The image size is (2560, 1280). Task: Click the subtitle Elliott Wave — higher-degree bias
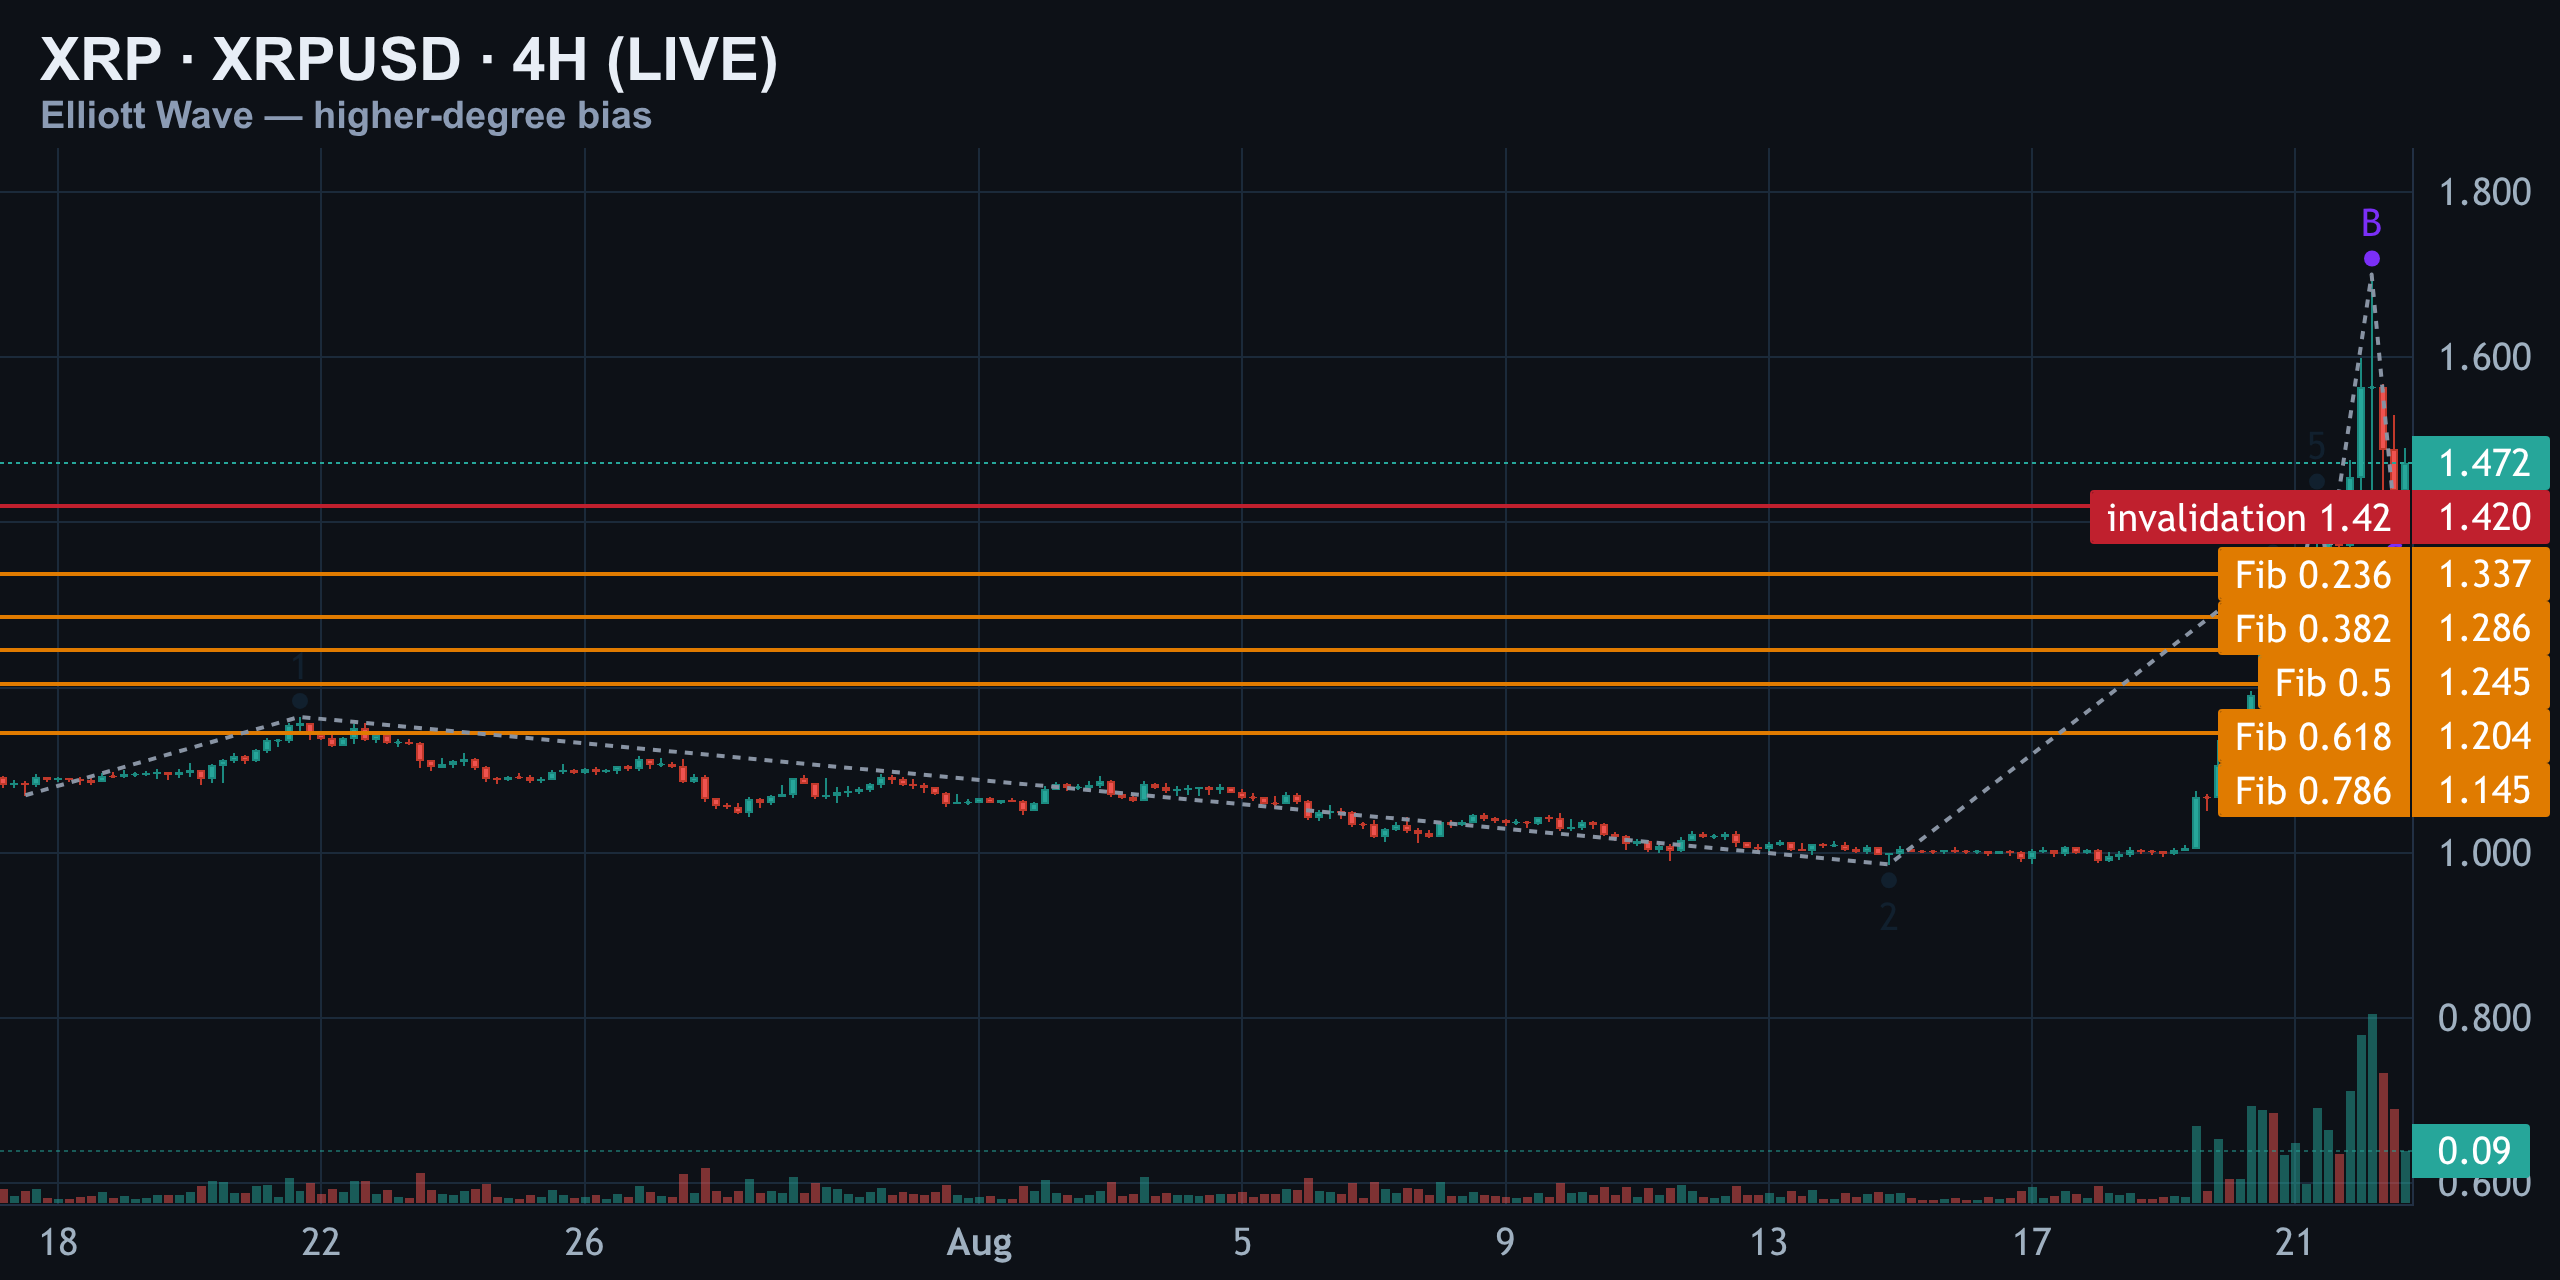[346, 116]
